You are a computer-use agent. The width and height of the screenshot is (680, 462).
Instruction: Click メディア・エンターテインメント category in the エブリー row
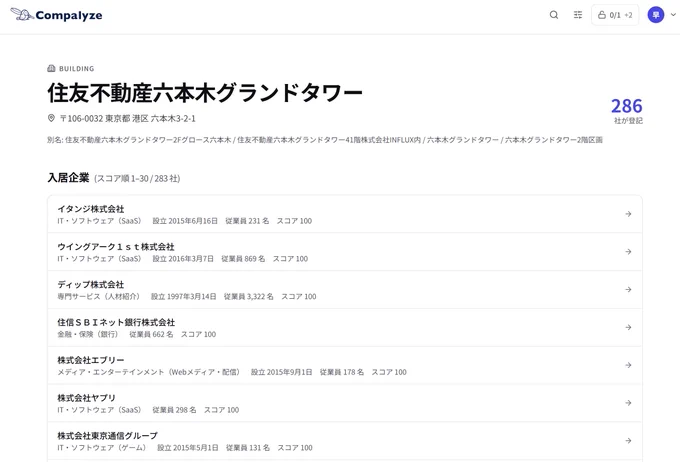coord(149,372)
